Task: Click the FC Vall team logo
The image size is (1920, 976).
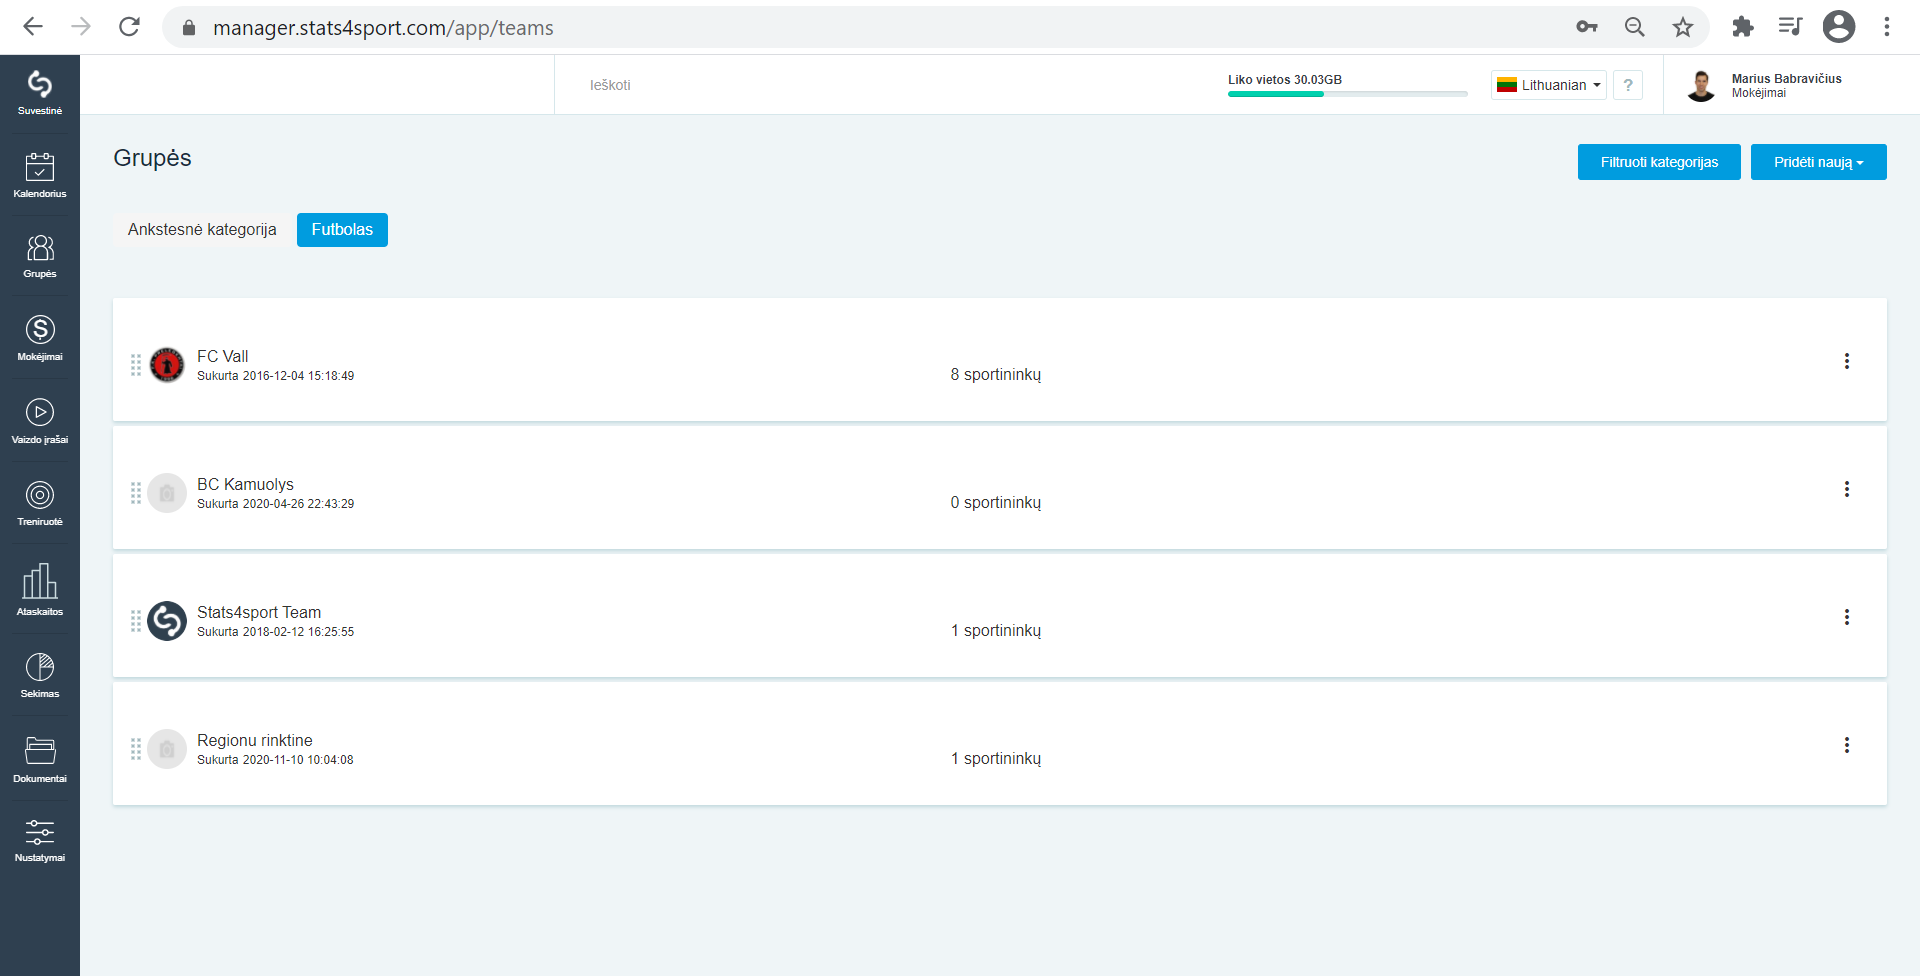Action: click(x=167, y=365)
